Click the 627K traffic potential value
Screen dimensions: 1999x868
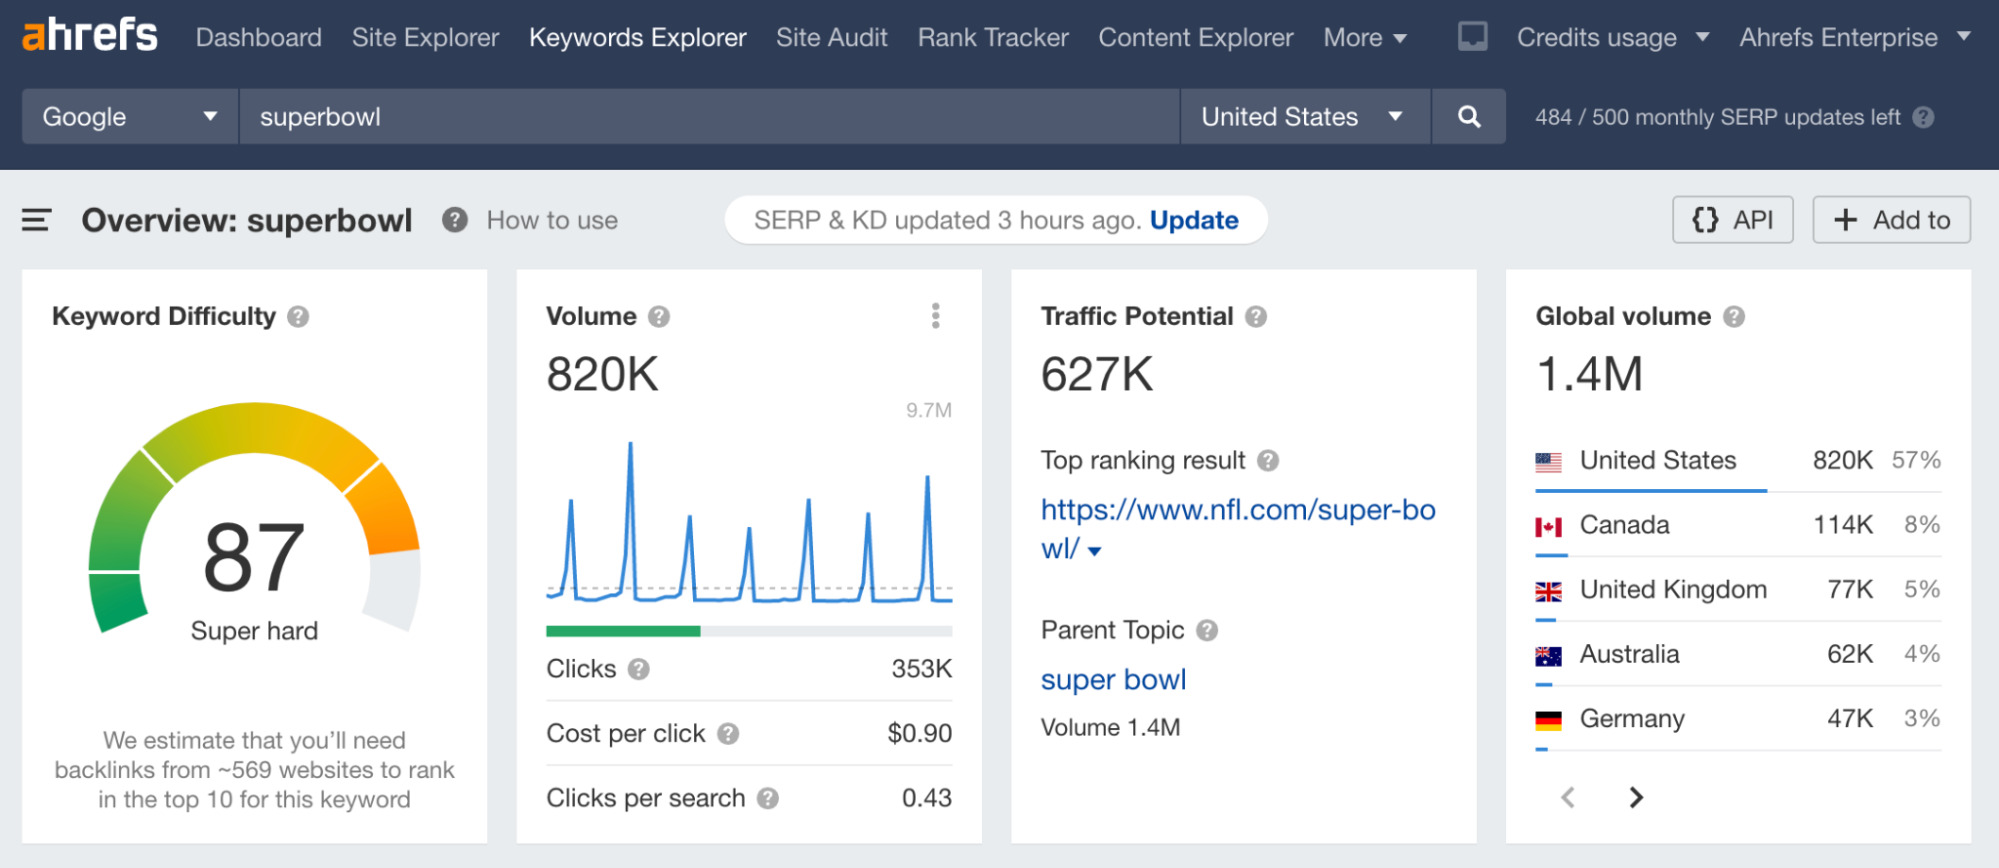pos(1097,375)
